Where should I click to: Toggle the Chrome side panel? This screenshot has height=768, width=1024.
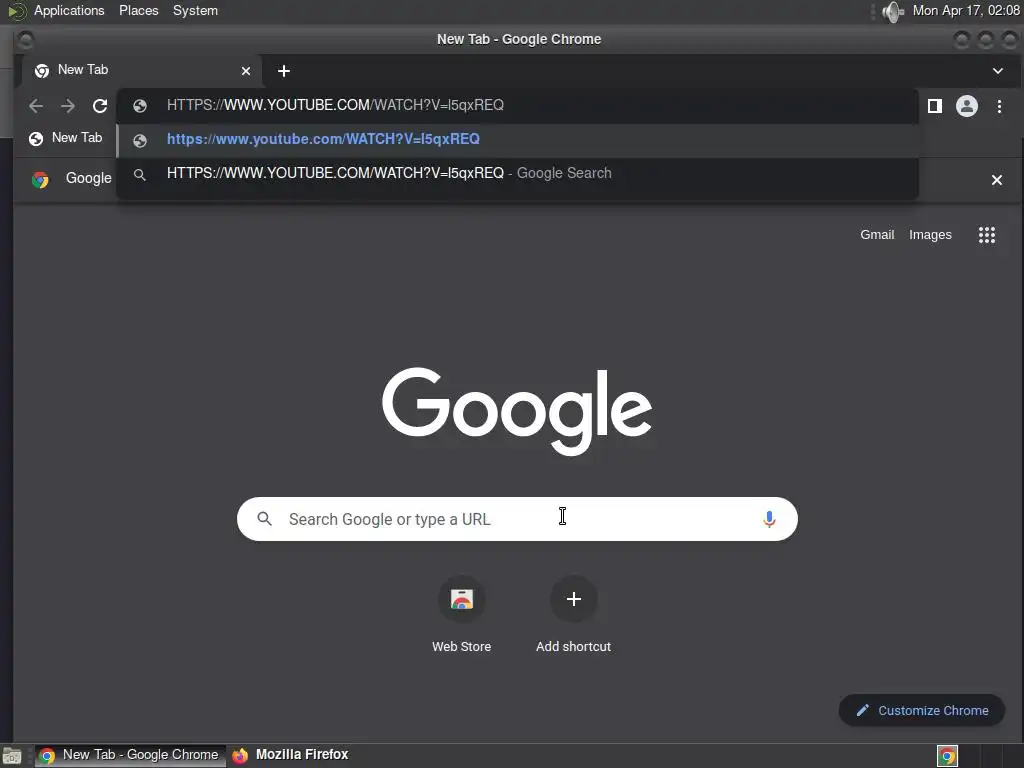click(x=935, y=106)
